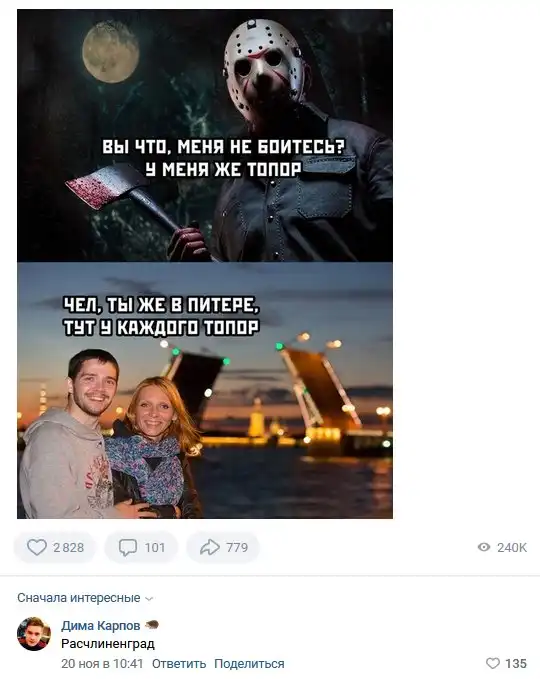Expand the chevron next to Сначала интересные
The width and height of the screenshot is (540, 679).
coord(149,599)
